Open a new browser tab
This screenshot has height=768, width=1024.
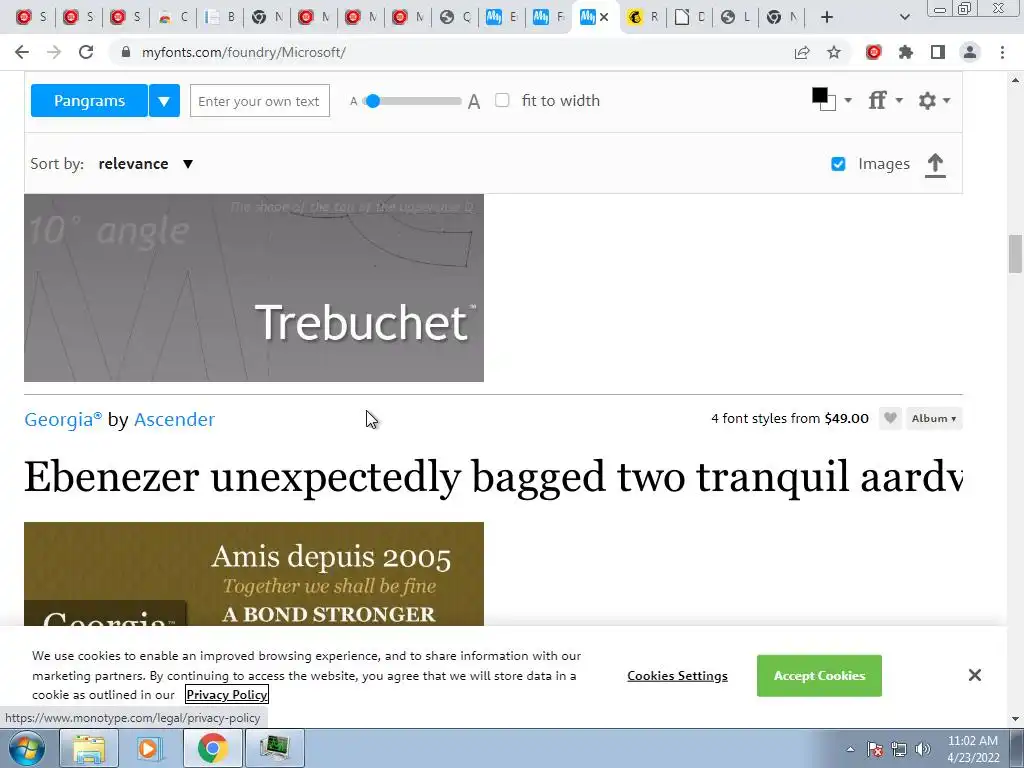click(x=827, y=17)
